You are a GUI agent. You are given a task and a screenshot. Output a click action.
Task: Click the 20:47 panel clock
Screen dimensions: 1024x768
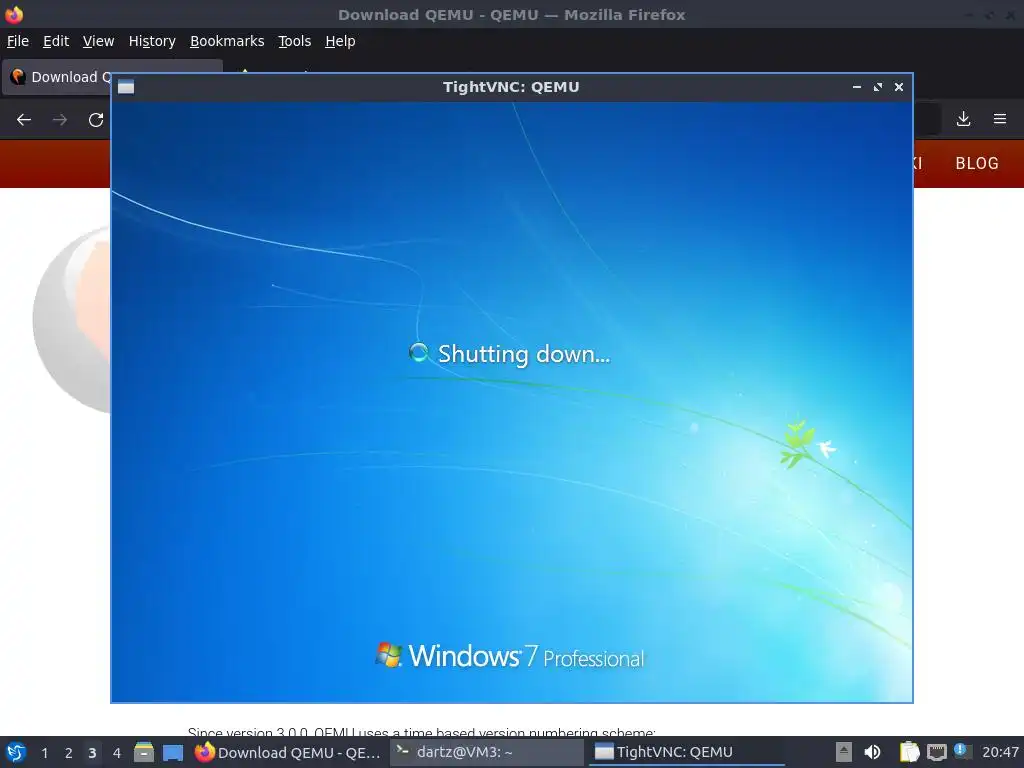click(x=1000, y=752)
